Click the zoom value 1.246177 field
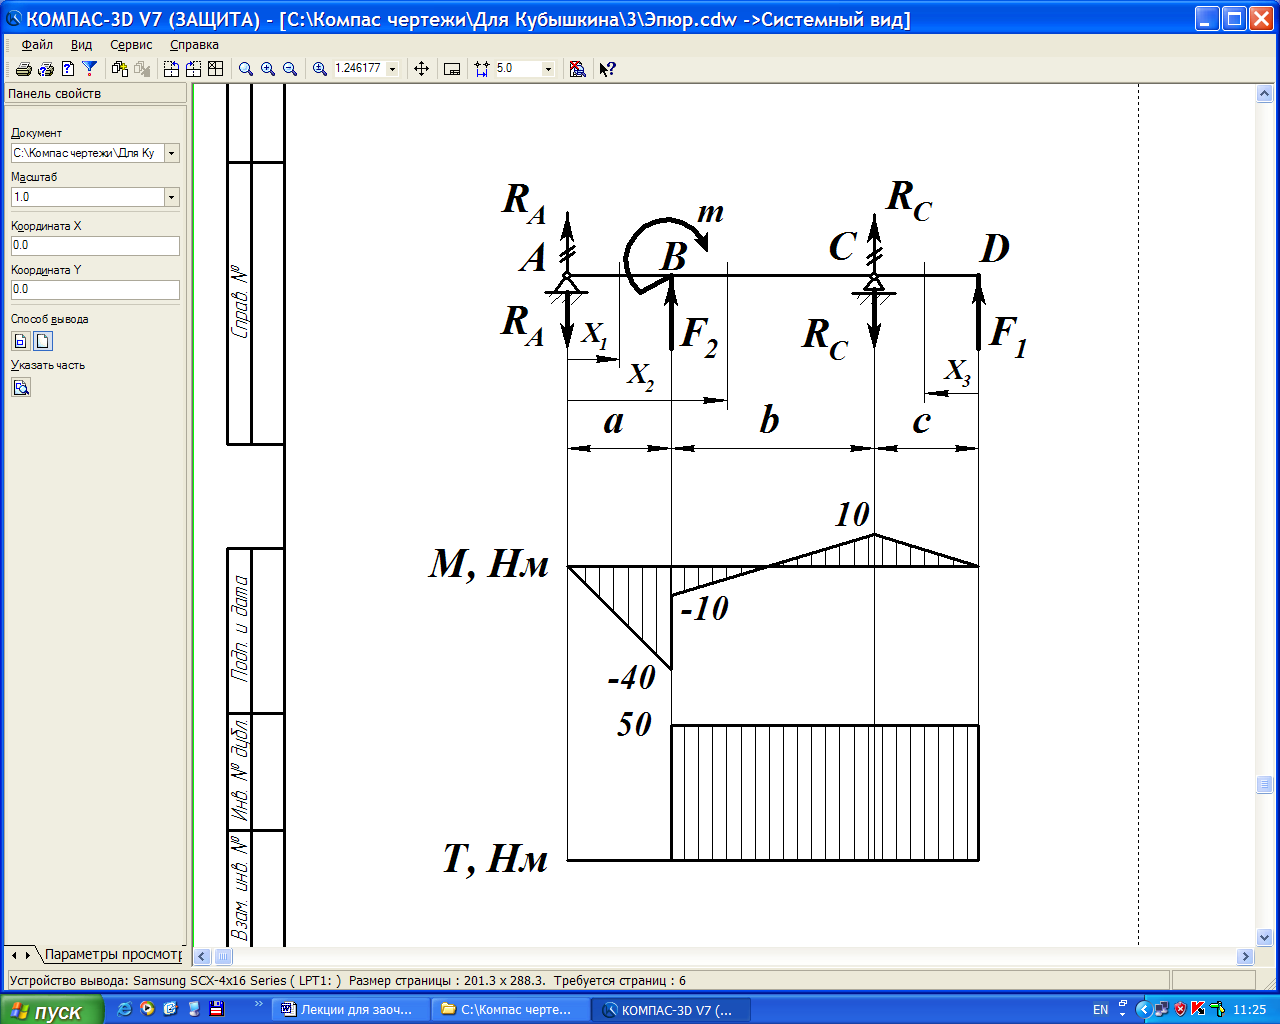The width and height of the screenshot is (1280, 1024). coord(358,69)
